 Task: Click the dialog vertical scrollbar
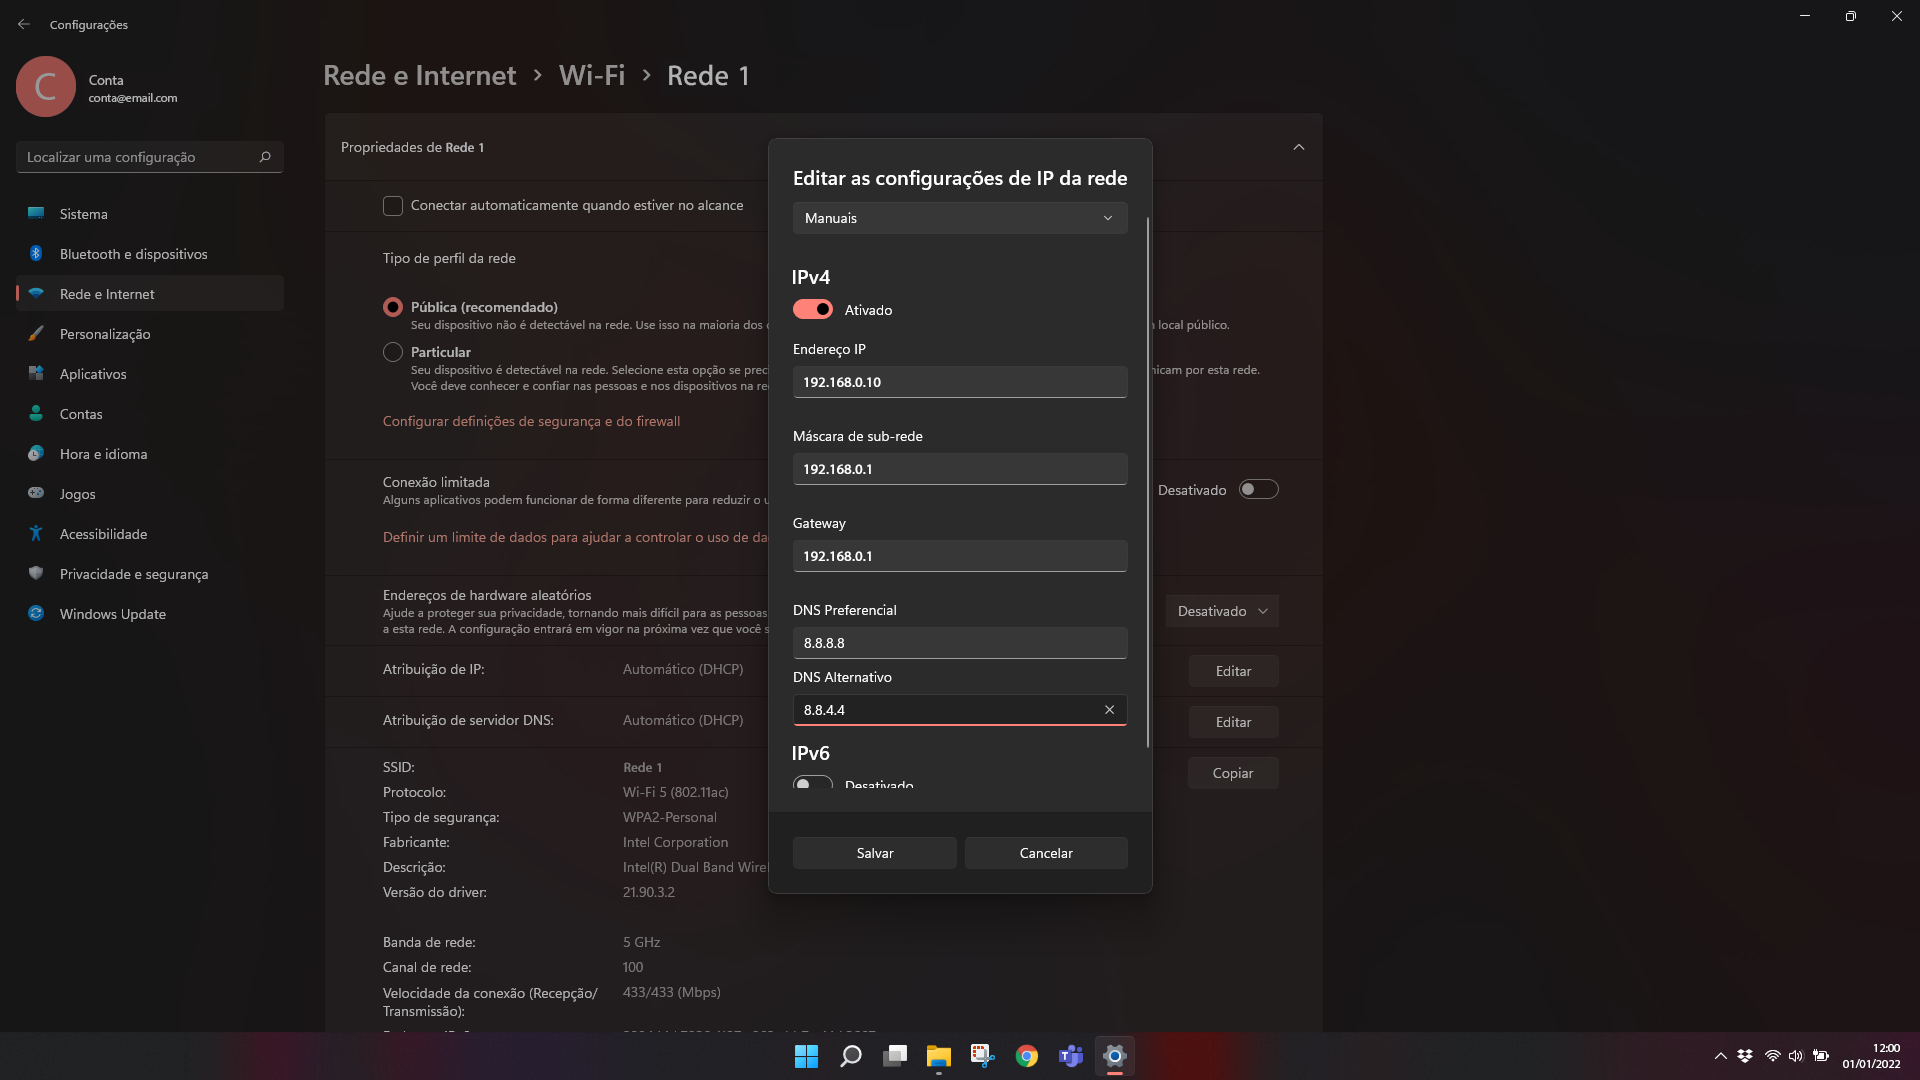(1147, 482)
